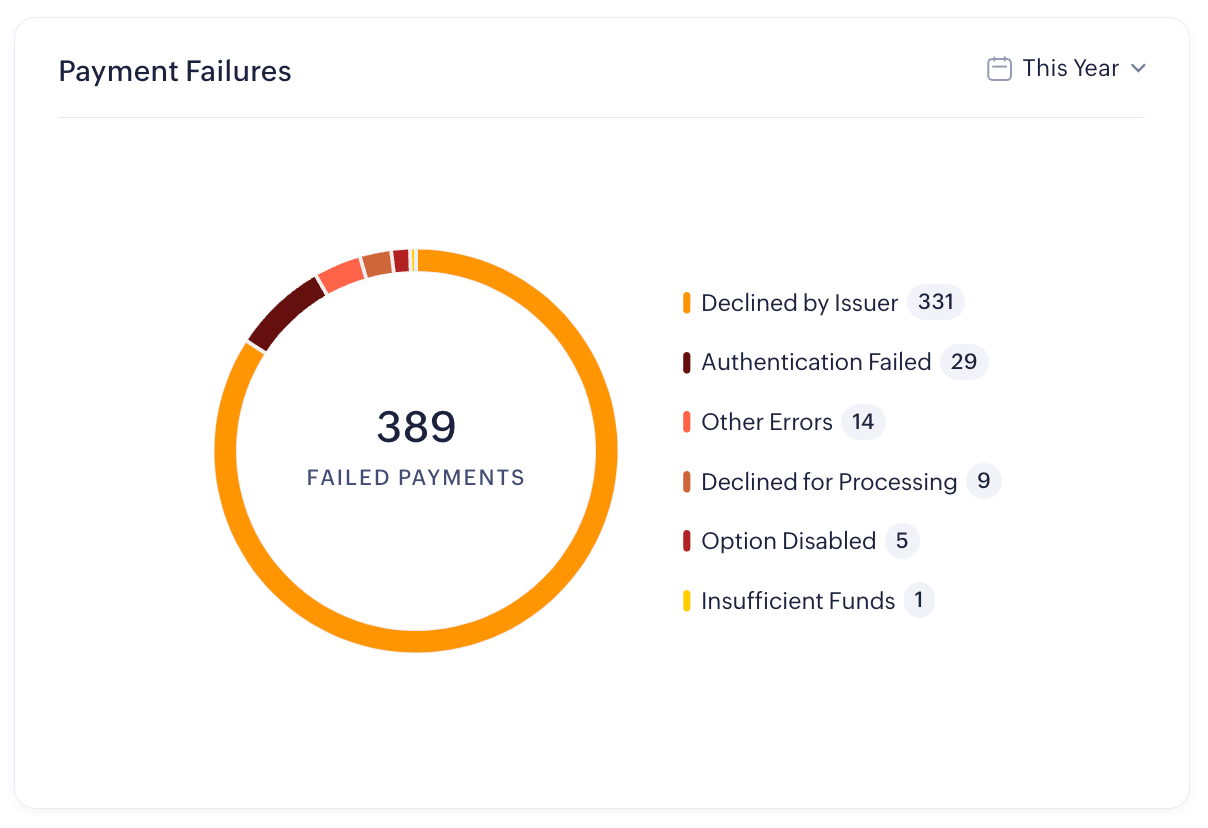Open the This Year period selector

1070,69
